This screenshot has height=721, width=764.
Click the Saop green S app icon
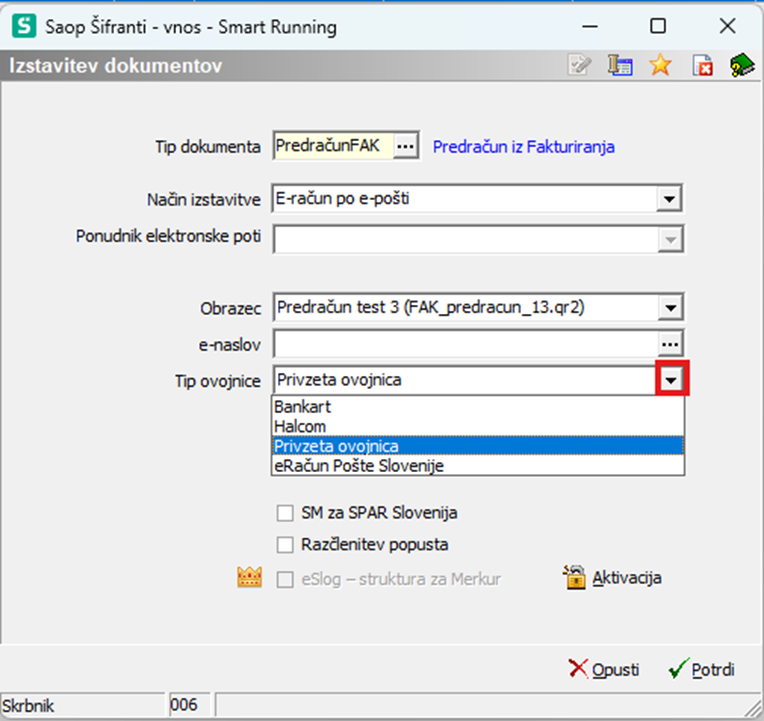click(24, 26)
